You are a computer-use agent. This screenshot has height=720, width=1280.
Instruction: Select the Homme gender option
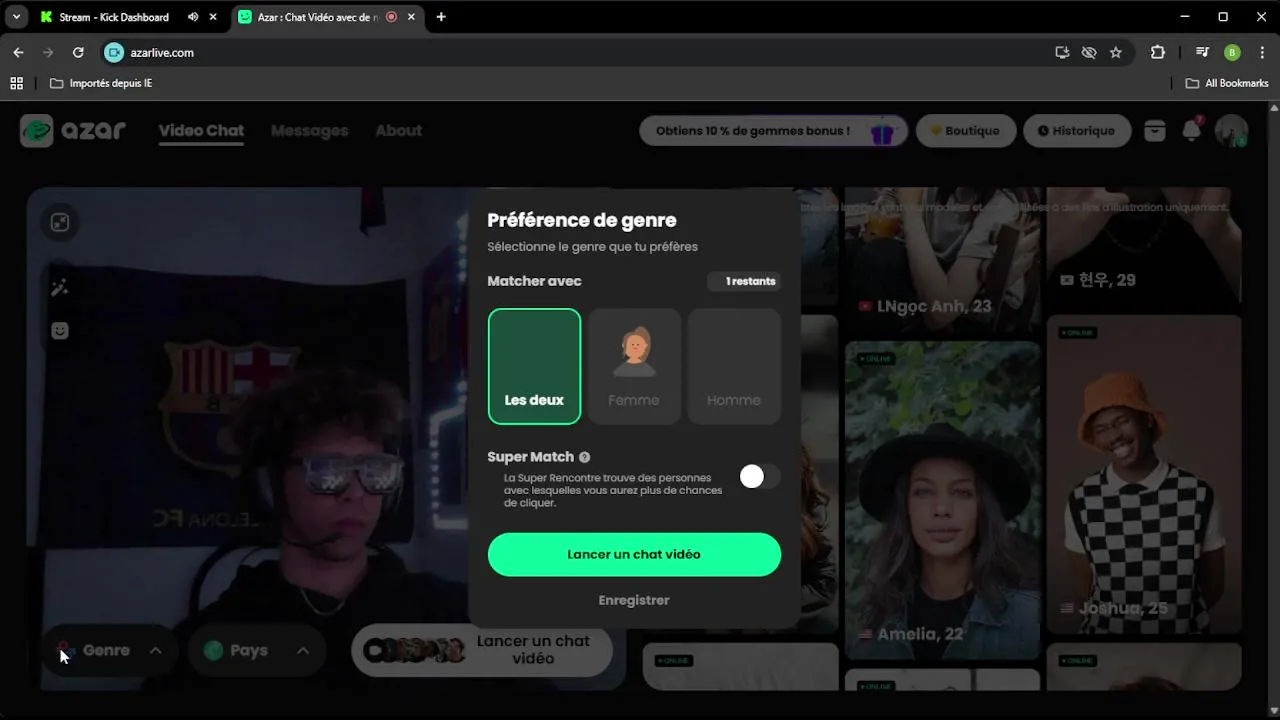coord(734,366)
